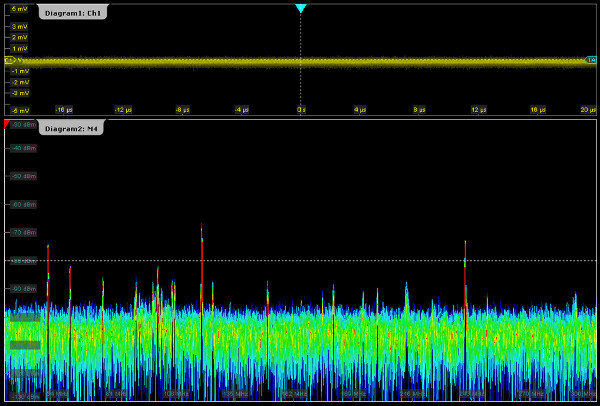
Task: Click the cyan trigger level marker at right edge
Action: point(591,60)
